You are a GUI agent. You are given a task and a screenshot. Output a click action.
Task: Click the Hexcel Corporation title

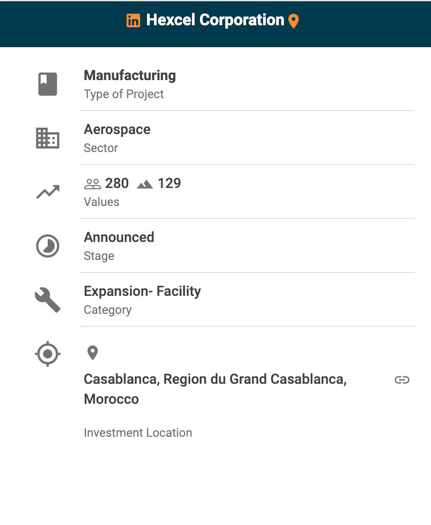pos(215,20)
